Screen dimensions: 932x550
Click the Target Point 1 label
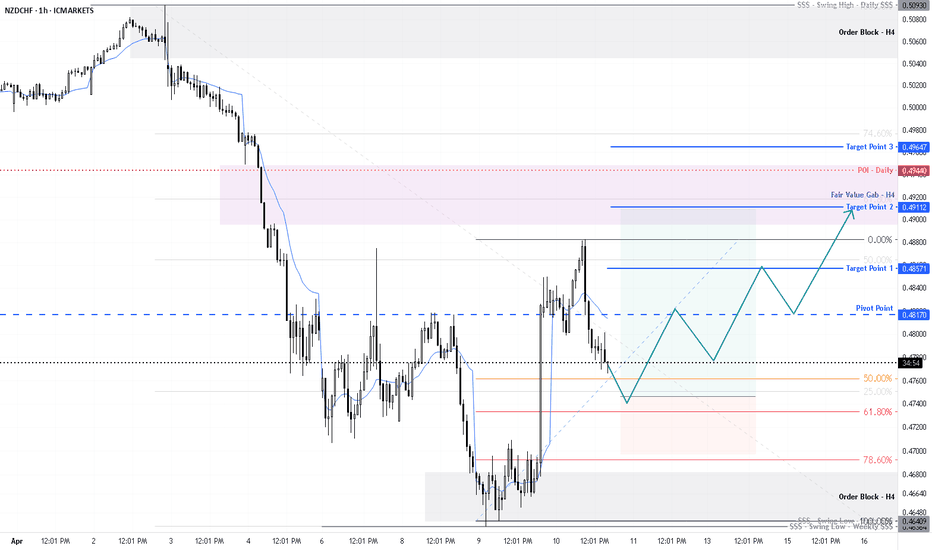(870, 268)
